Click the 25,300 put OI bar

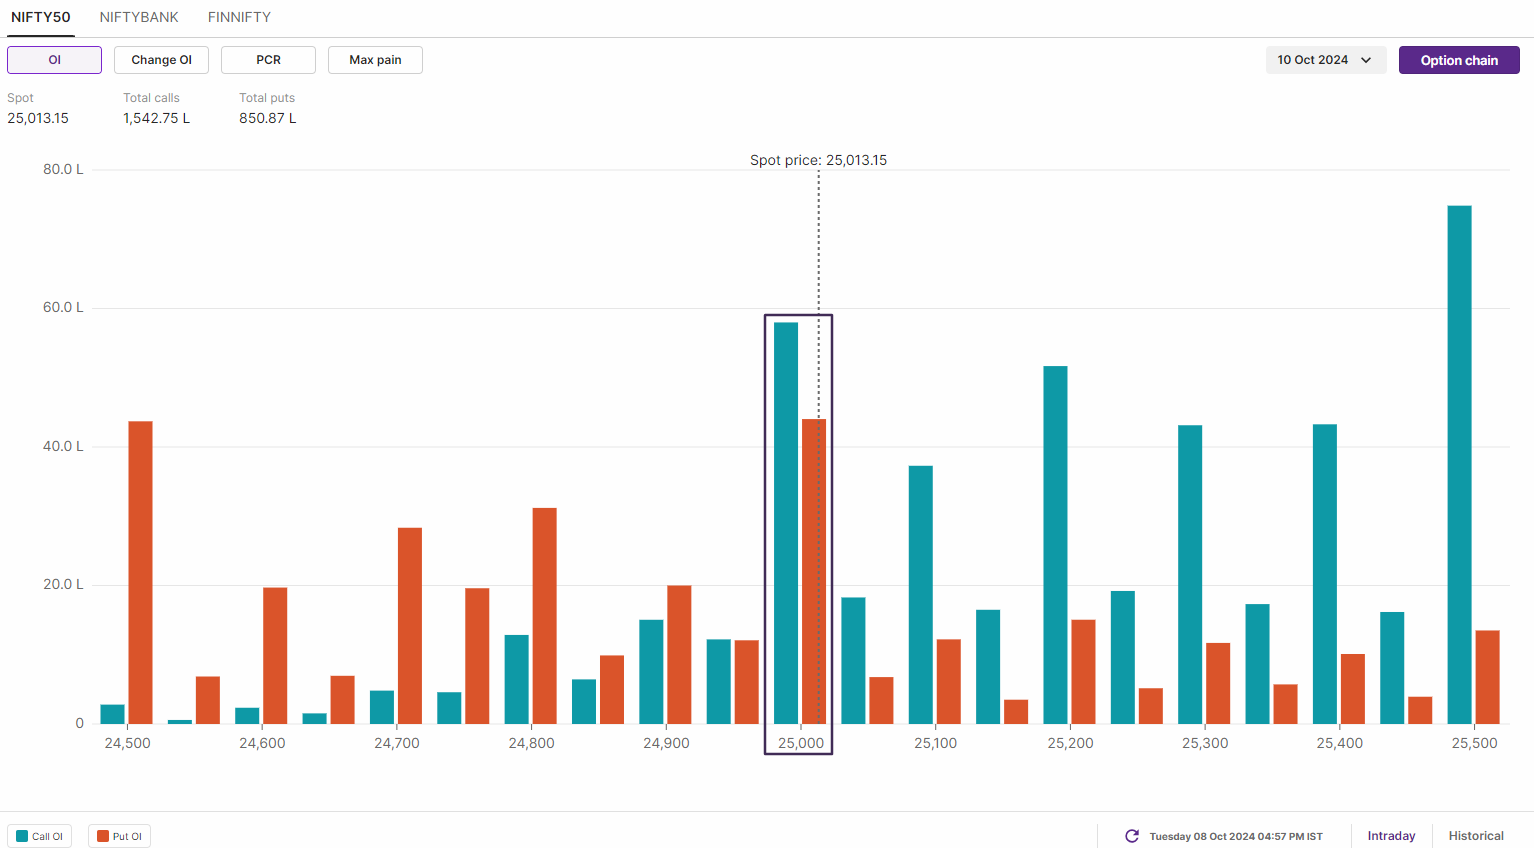(1218, 683)
